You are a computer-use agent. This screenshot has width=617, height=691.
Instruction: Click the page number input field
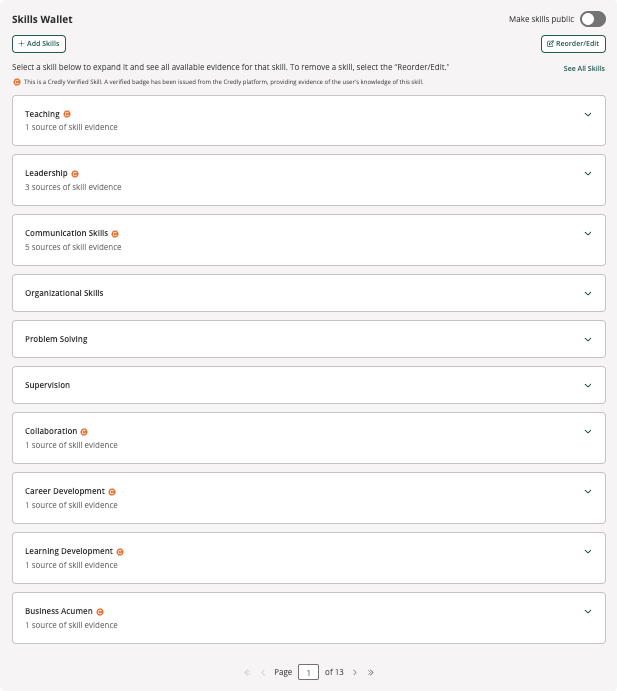click(x=308, y=672)
